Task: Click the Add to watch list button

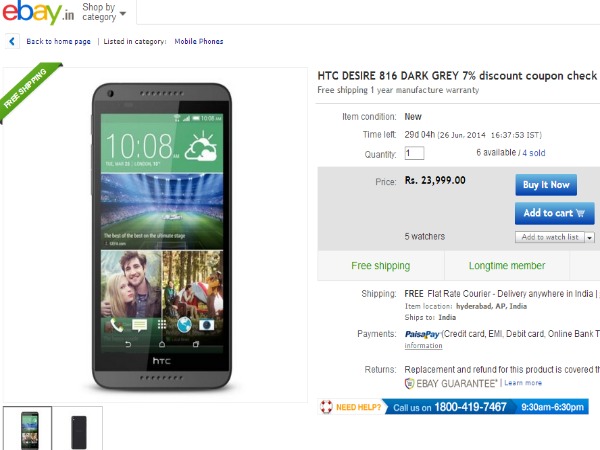Action: pos(549,237)
